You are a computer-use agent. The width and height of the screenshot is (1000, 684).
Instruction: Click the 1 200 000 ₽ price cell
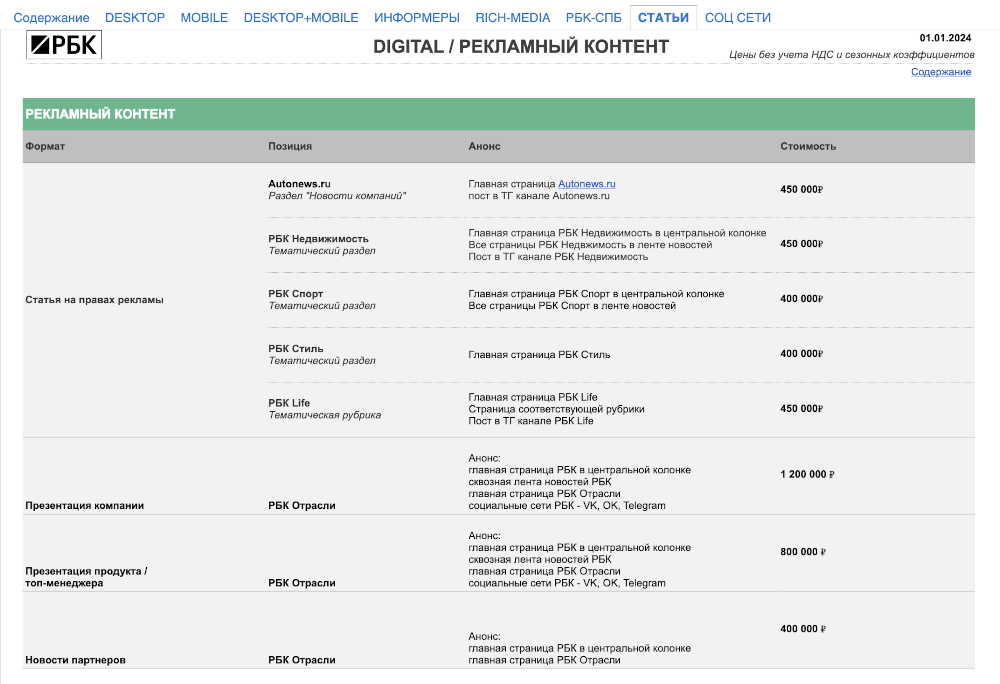click(x=806, y=474)
